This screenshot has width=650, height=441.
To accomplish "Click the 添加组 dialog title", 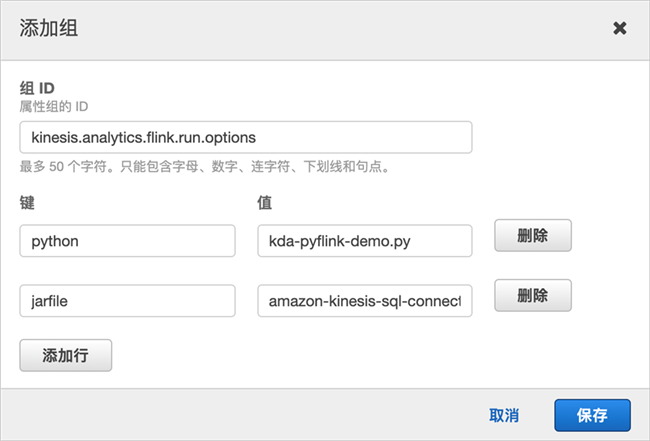I will (49, 28).
